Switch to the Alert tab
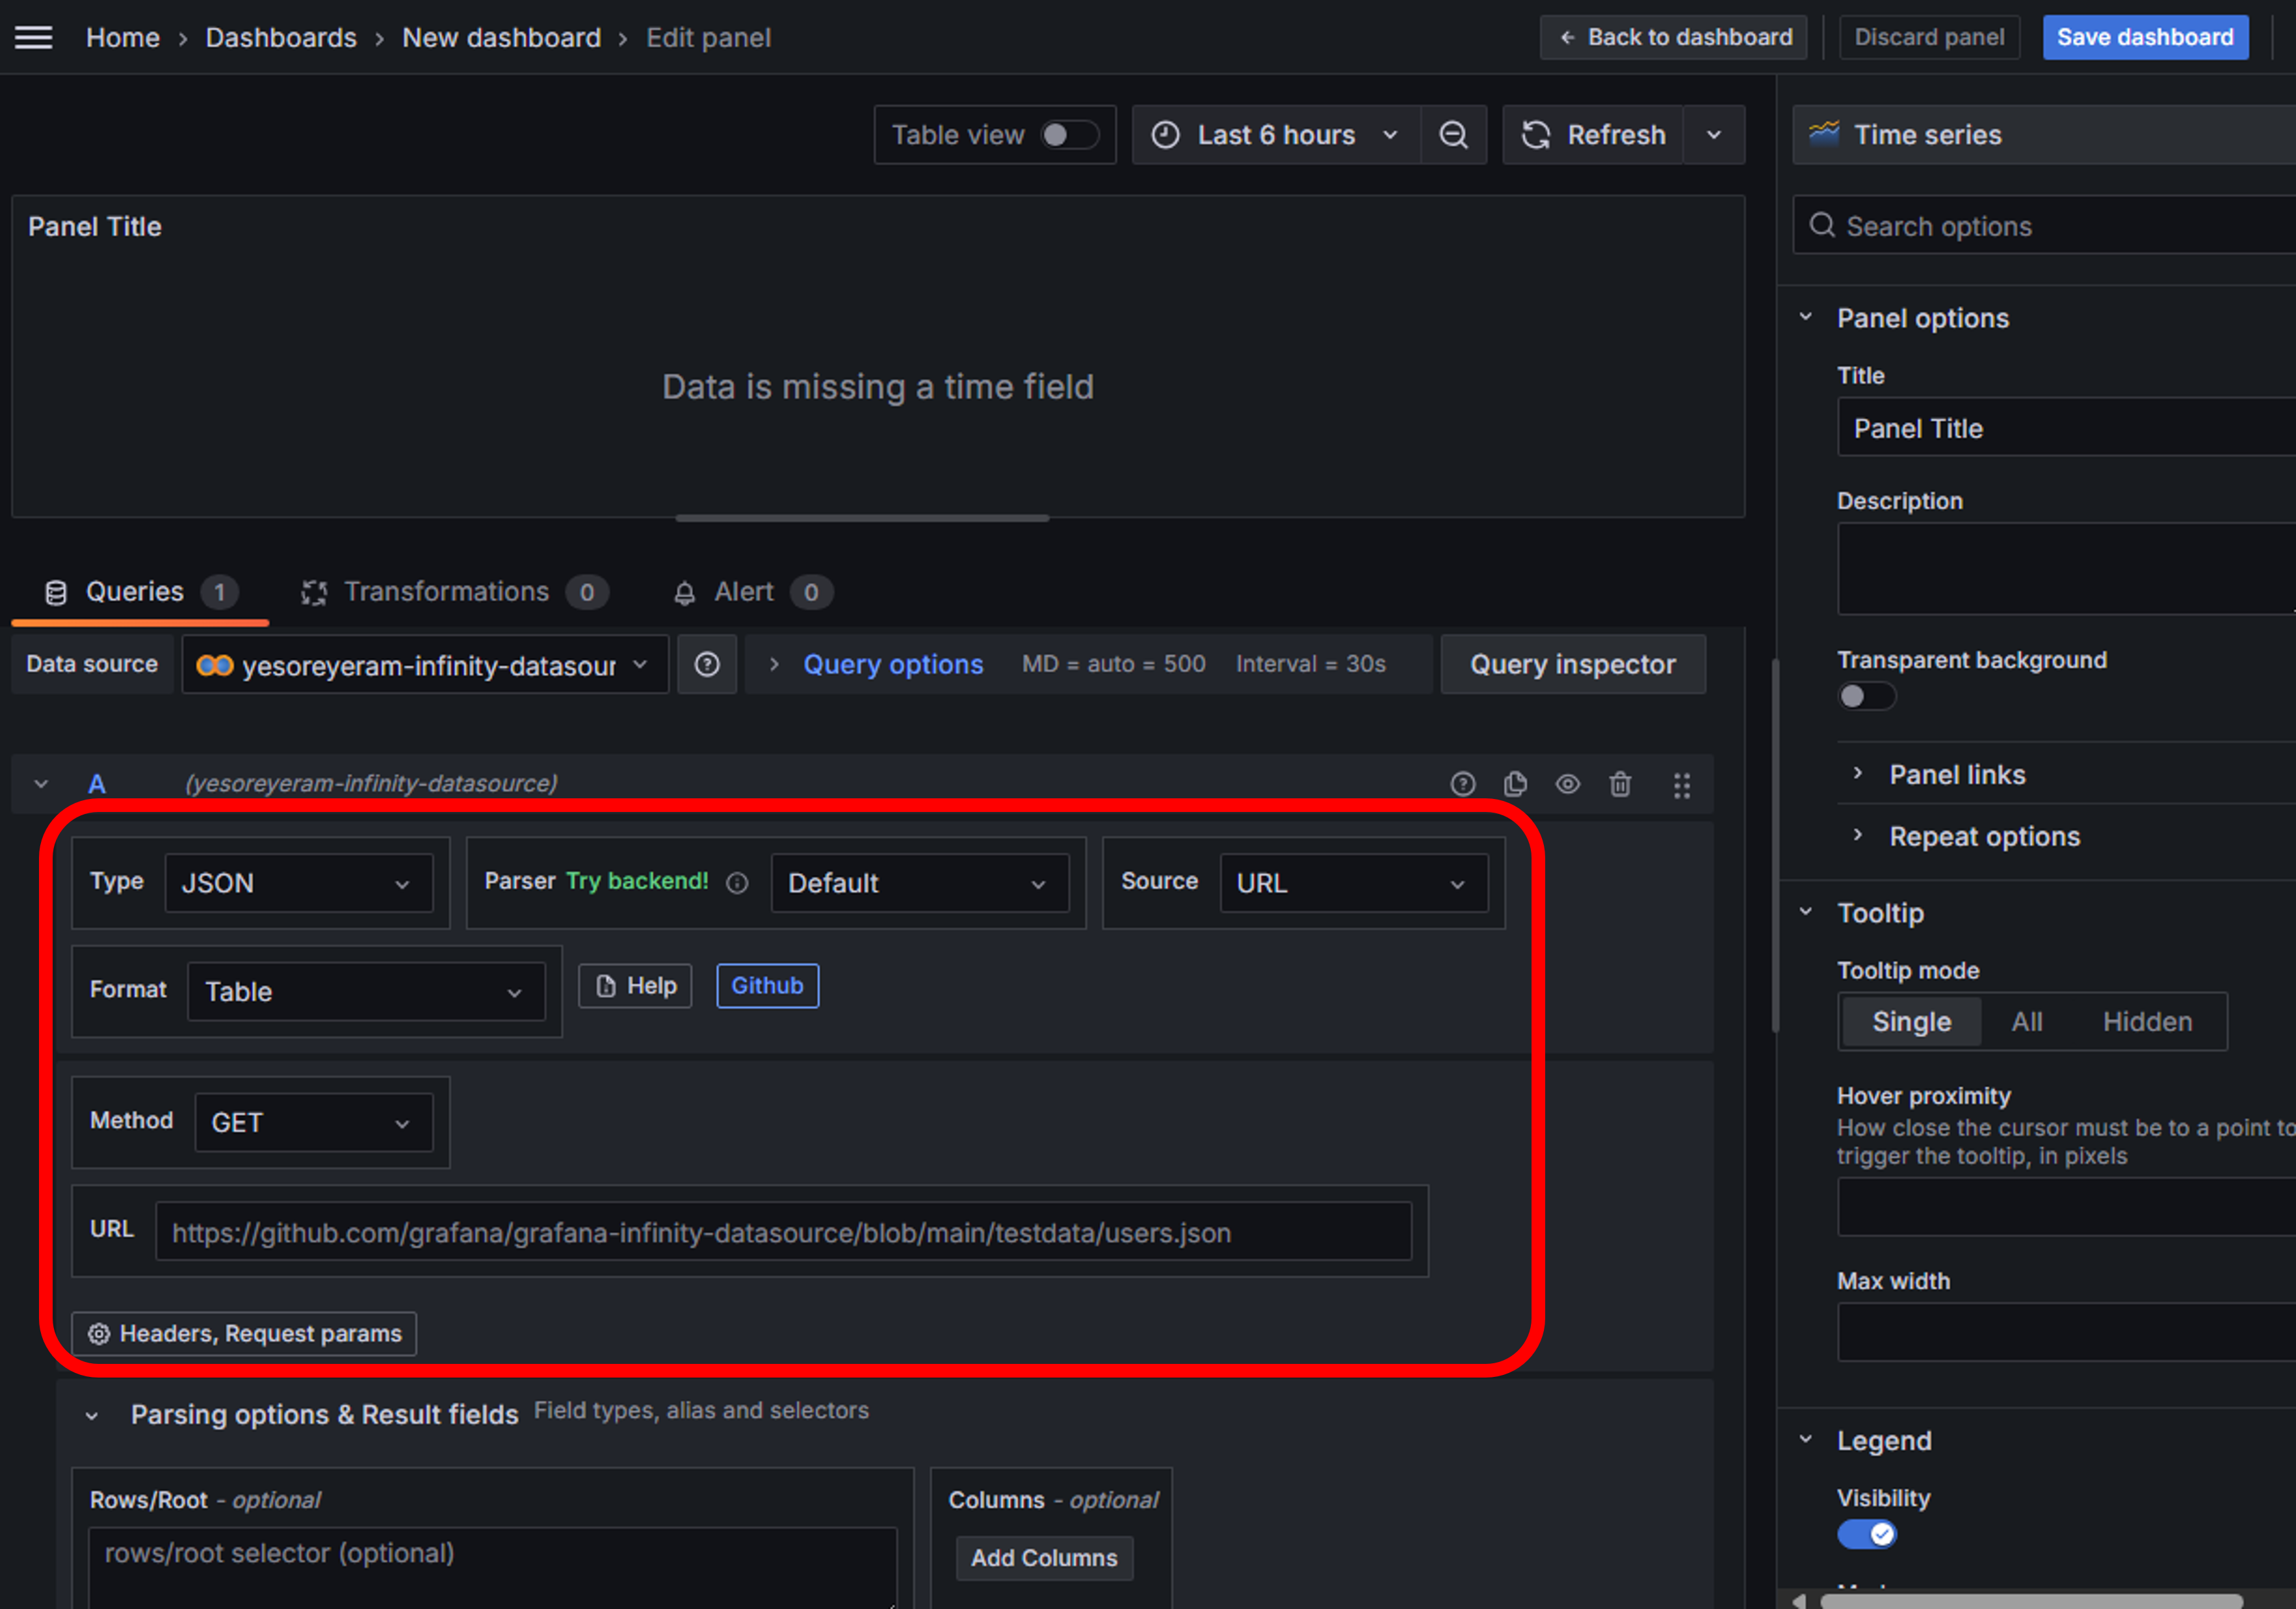2296x1609 pixels. point(753,592)
